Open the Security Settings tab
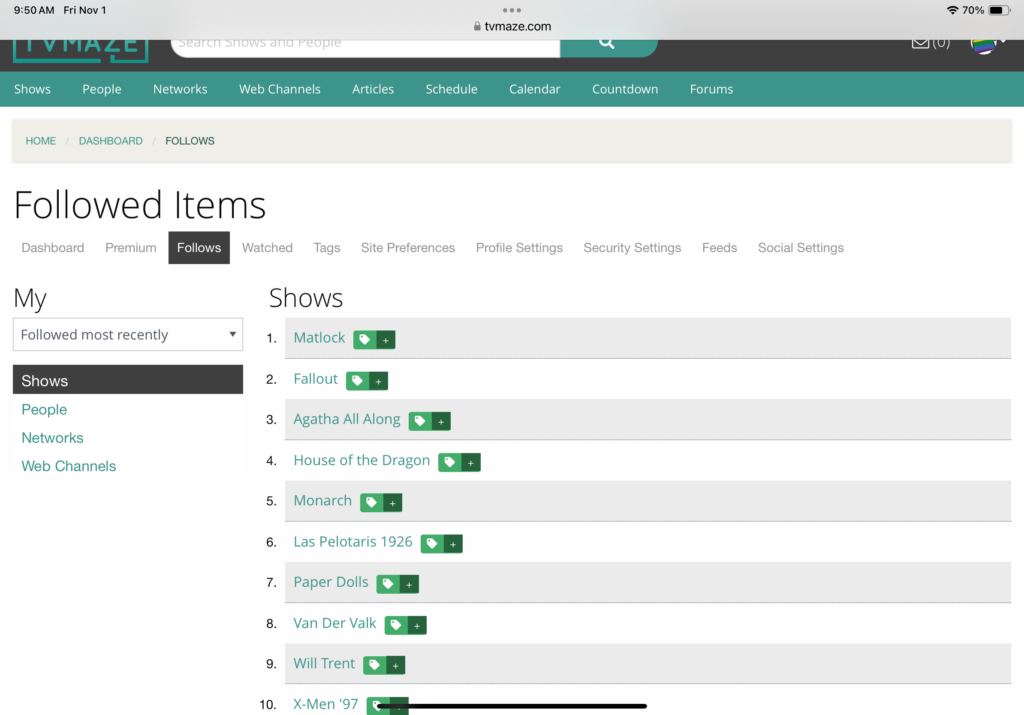 pos(632,247)
